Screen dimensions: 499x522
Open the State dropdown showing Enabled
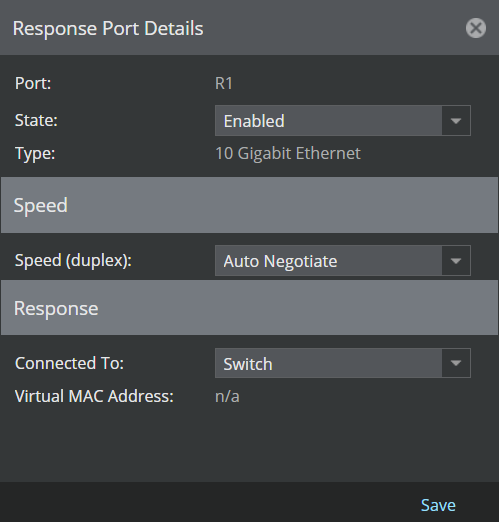(343, 121)
